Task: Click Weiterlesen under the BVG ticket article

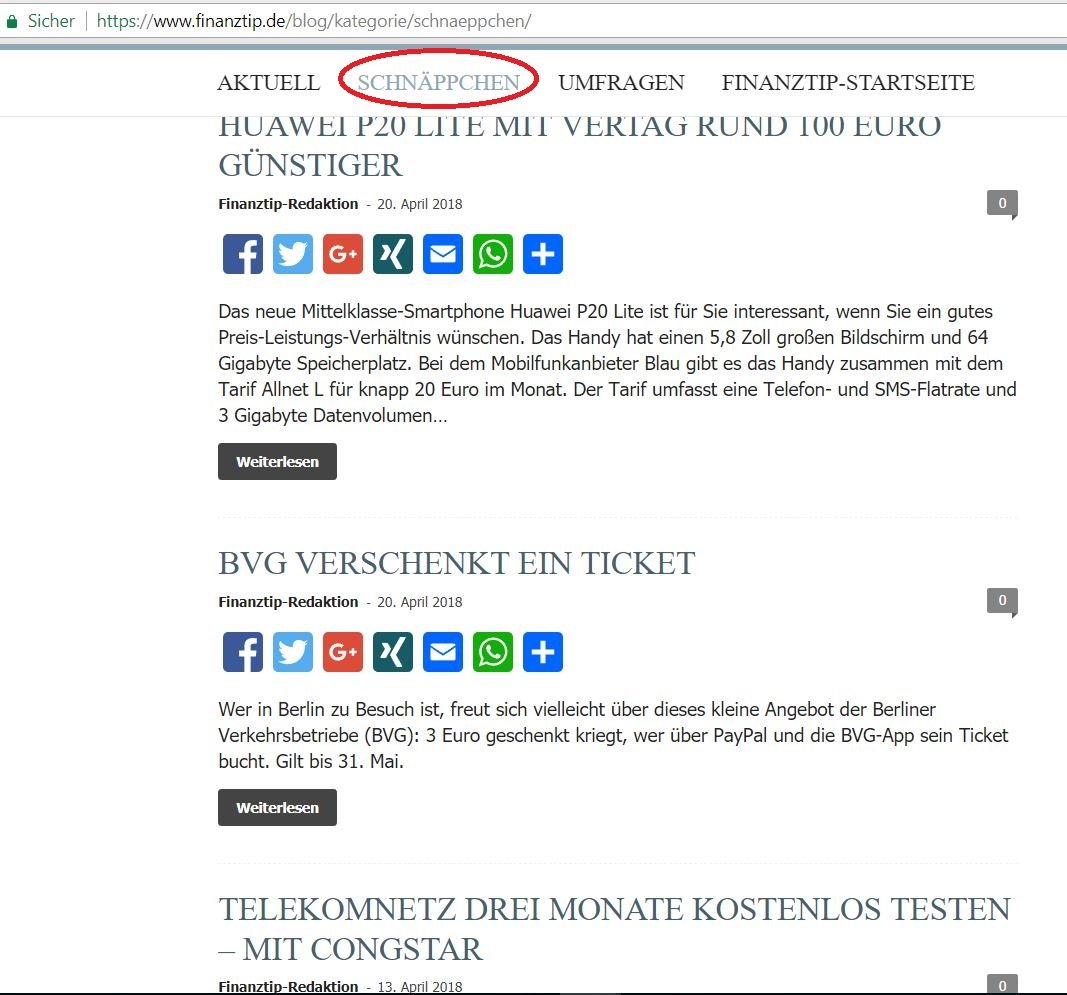Action: pyautogui.click(x=278, y=808)
